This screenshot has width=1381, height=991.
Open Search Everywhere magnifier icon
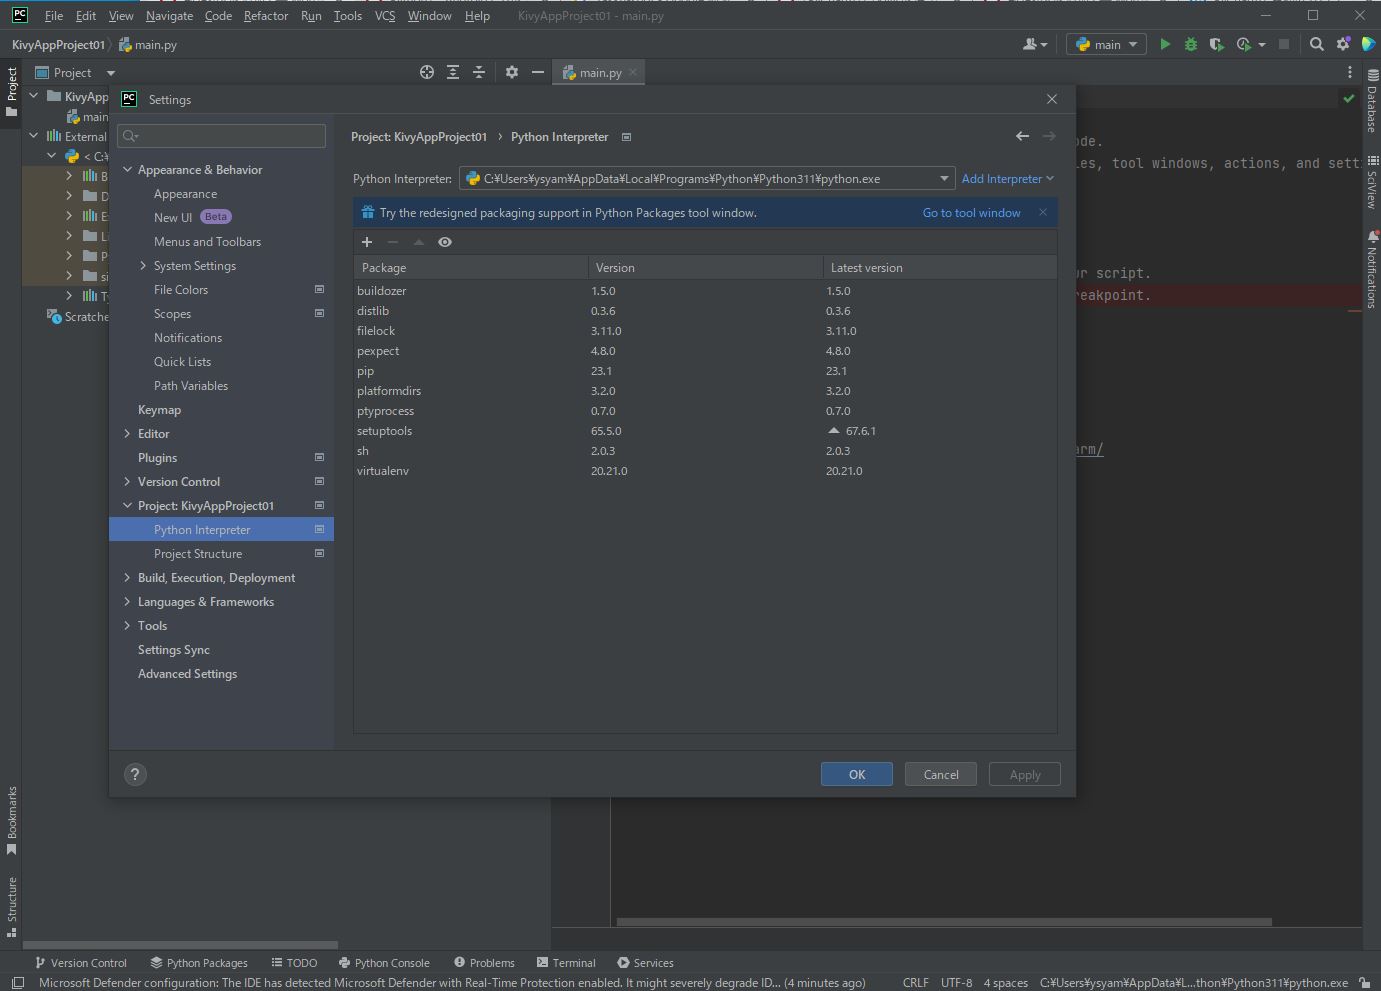coord(1317,44)
